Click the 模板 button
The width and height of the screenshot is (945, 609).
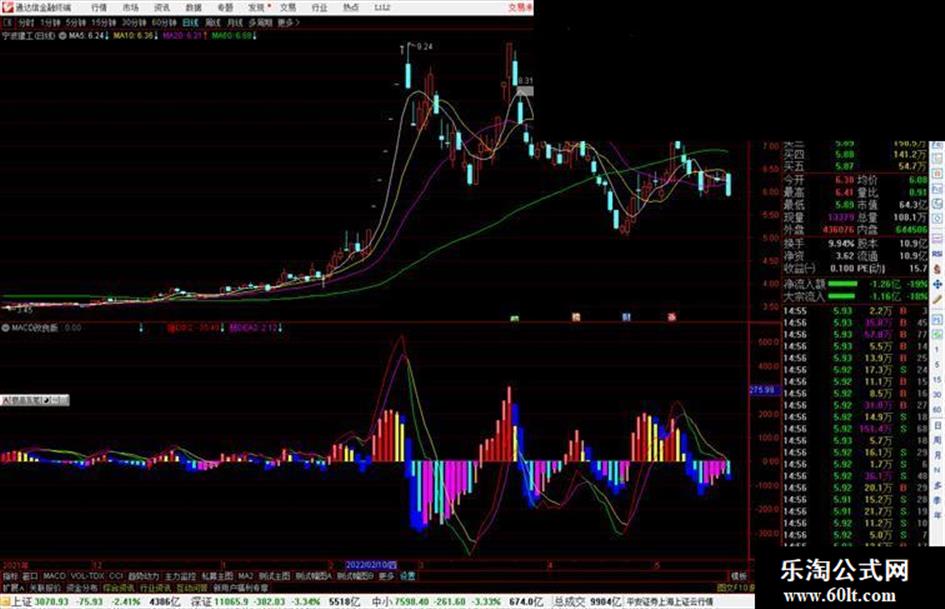tap(738, 576)
